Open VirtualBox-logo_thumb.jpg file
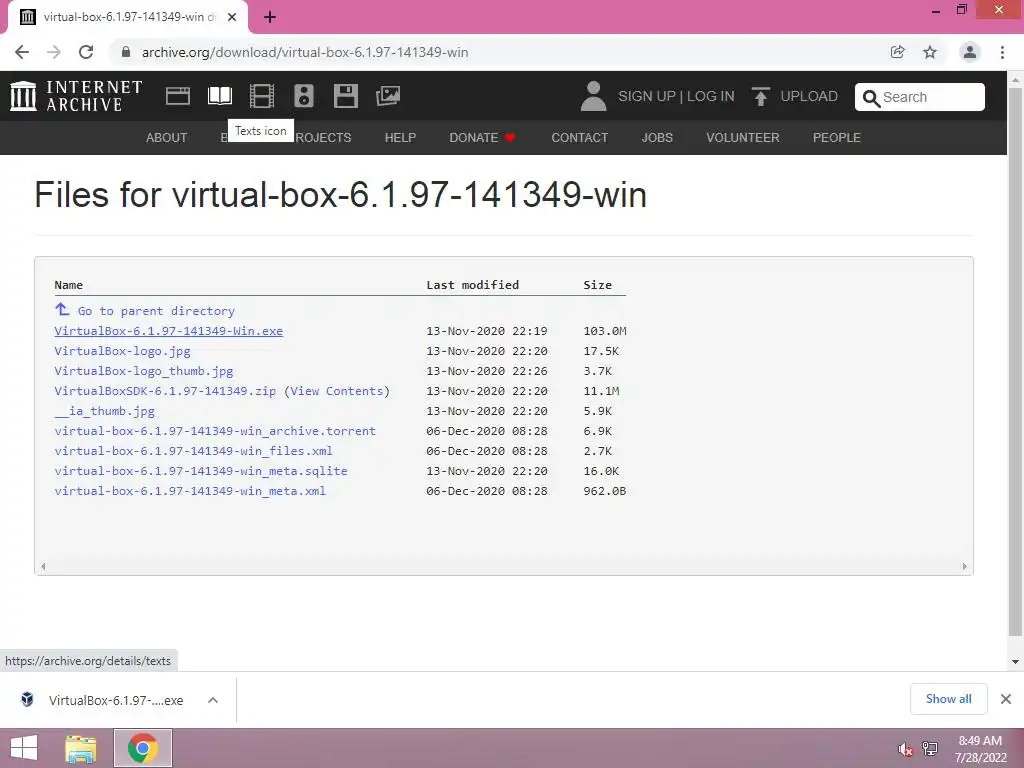The height and width of the screenshot is (768, 1024). [x=144, y=371]
